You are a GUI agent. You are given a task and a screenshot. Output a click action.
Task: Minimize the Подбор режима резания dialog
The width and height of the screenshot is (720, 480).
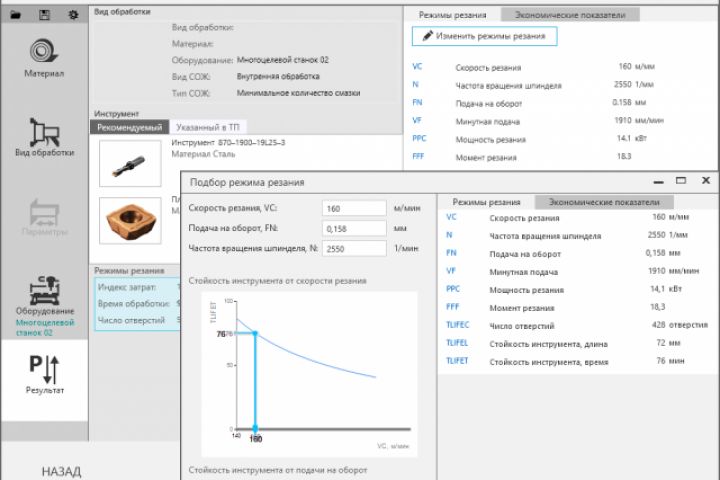(x=658, y=181)
